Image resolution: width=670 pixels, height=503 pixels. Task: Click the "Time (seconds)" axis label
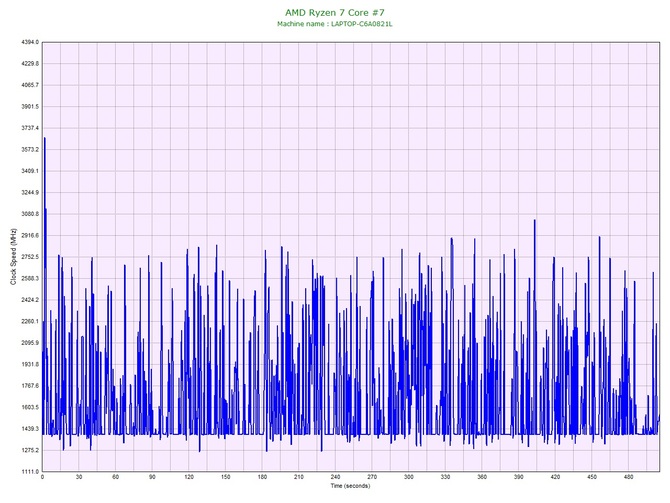[350, 486]
